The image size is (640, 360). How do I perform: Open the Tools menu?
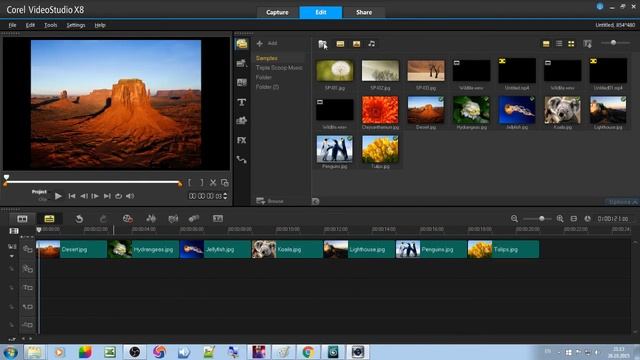[x=51, y=25]
